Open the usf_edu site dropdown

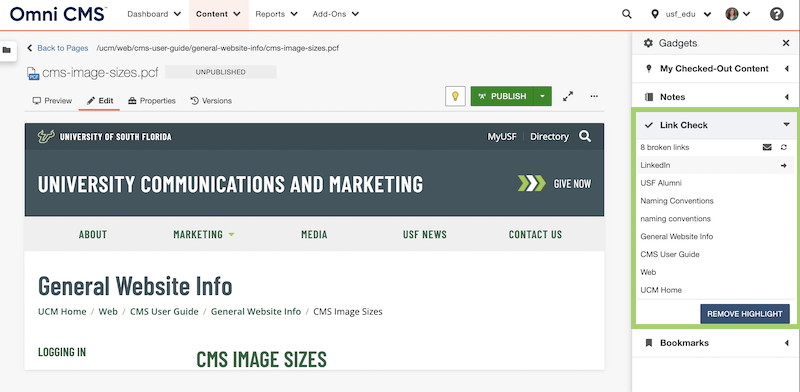(688, 14)
